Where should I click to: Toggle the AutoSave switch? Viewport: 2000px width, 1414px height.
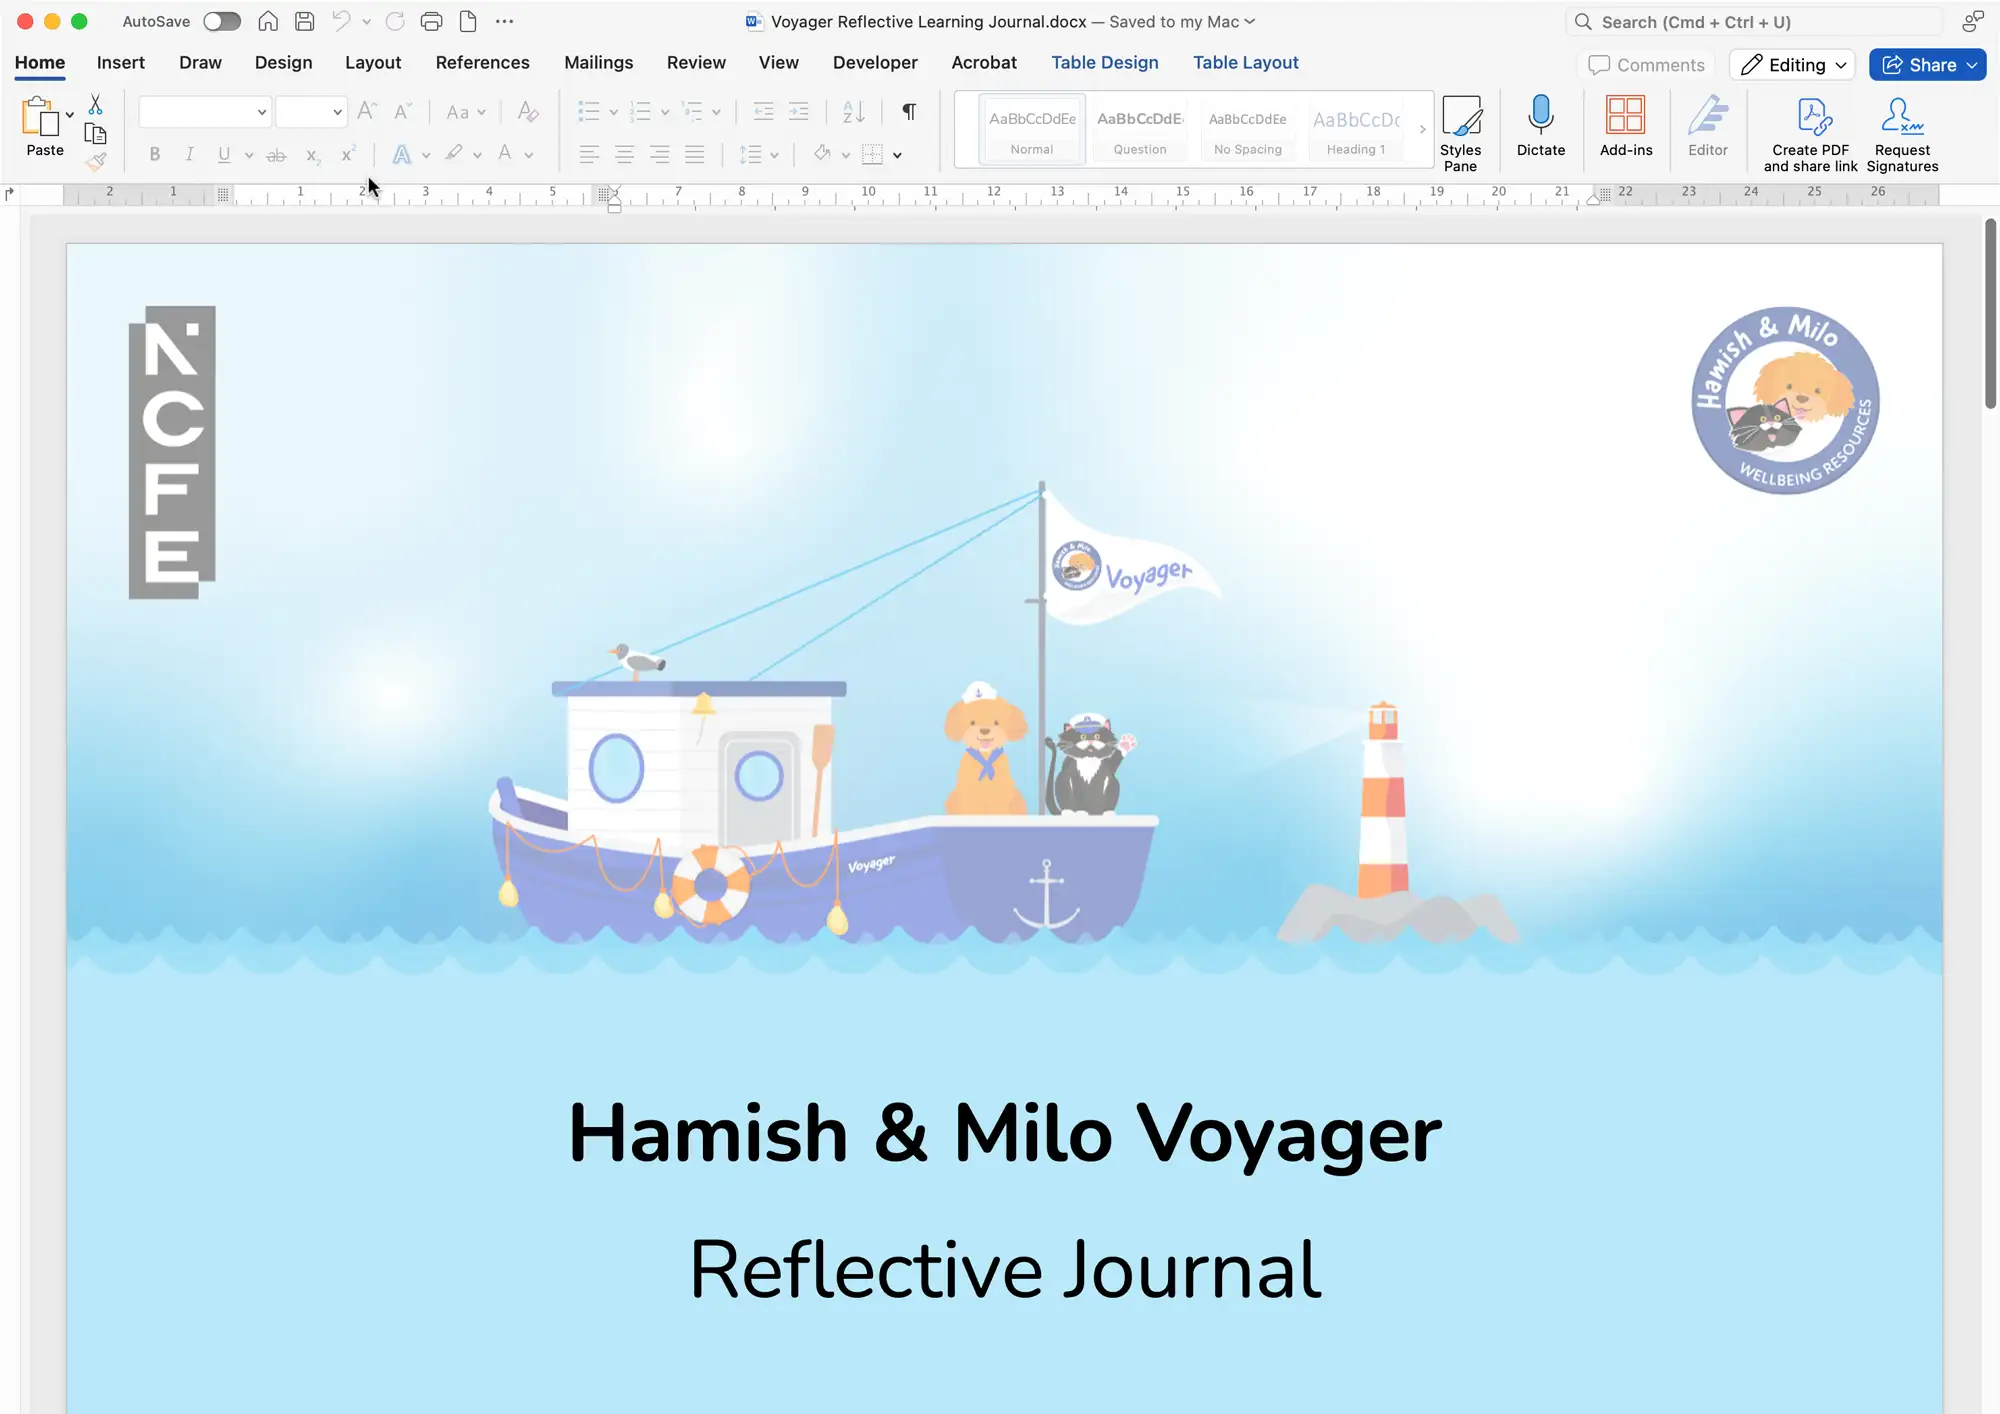tap(222, 21)
